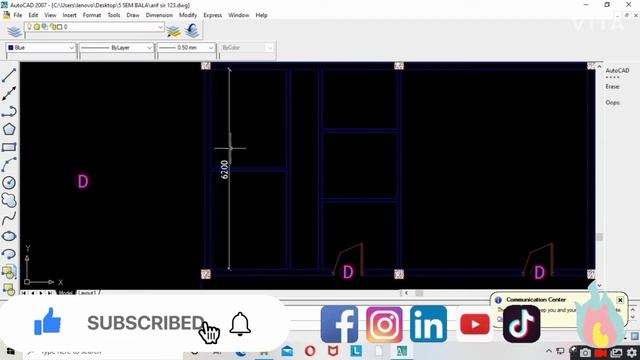Toggle layer 0 on/off lightbulb
Viewport: 640px width, 360px height.
29,27
